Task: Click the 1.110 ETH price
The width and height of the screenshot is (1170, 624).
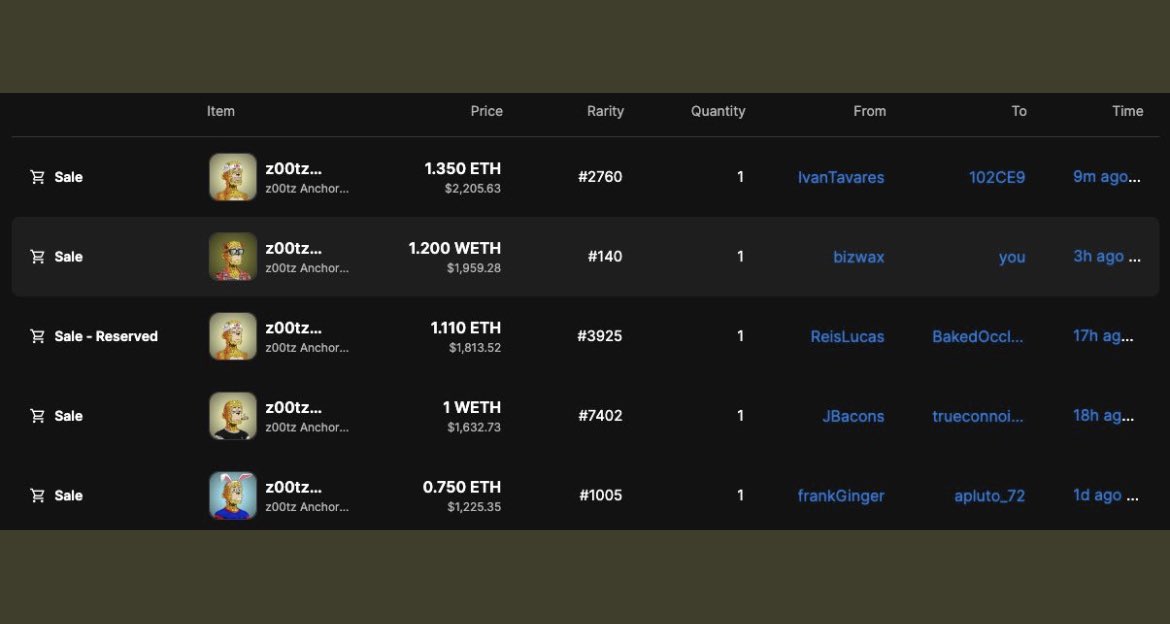Action: coord(466,328)
